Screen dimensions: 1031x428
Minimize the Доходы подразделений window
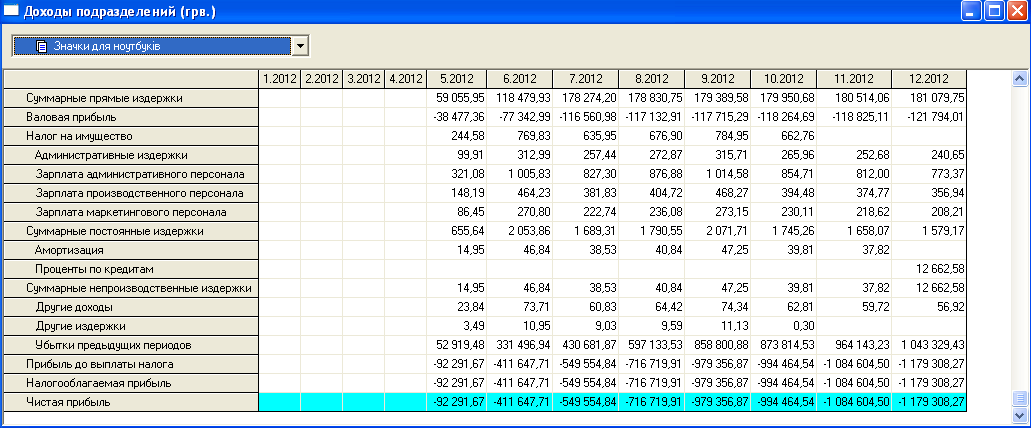coord(971,11)
